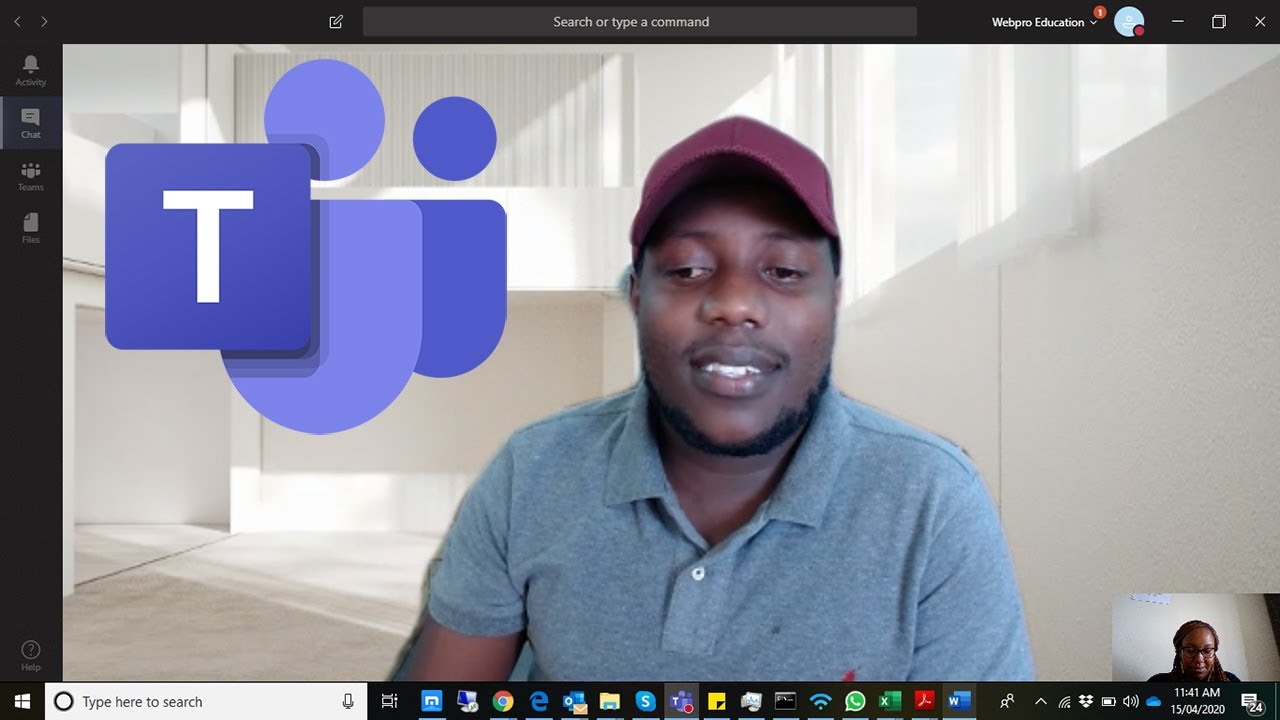
Task: Click the Microsoft Teams taskbar icon
Action: click(x=682, y=701)
